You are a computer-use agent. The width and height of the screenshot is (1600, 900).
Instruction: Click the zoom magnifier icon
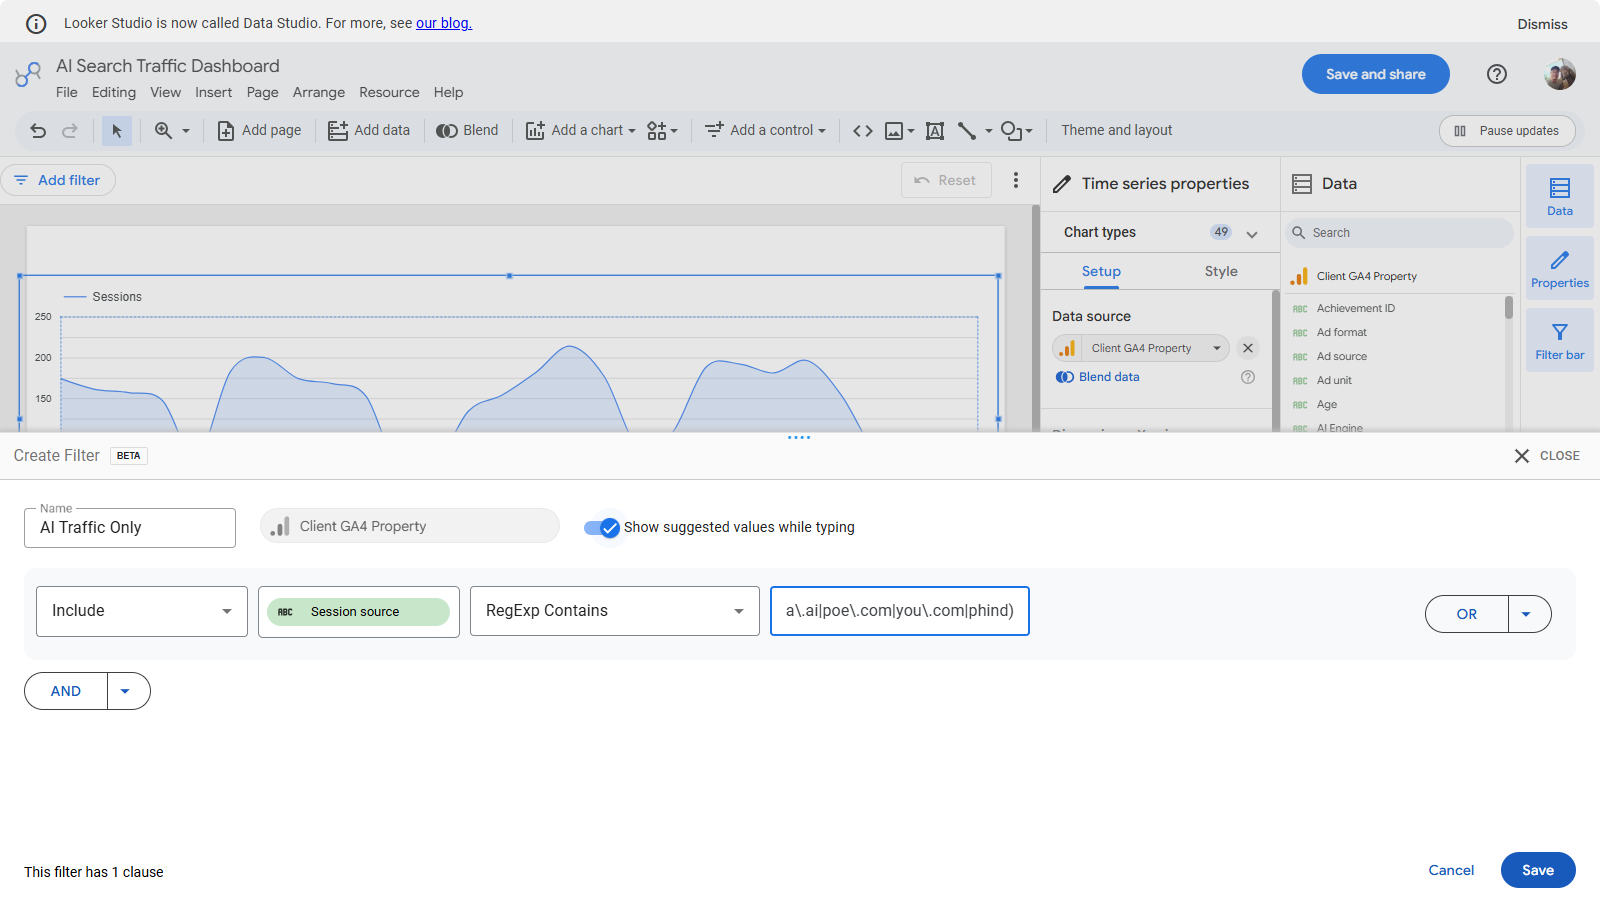pyautogui.click(x=163, y=131)
